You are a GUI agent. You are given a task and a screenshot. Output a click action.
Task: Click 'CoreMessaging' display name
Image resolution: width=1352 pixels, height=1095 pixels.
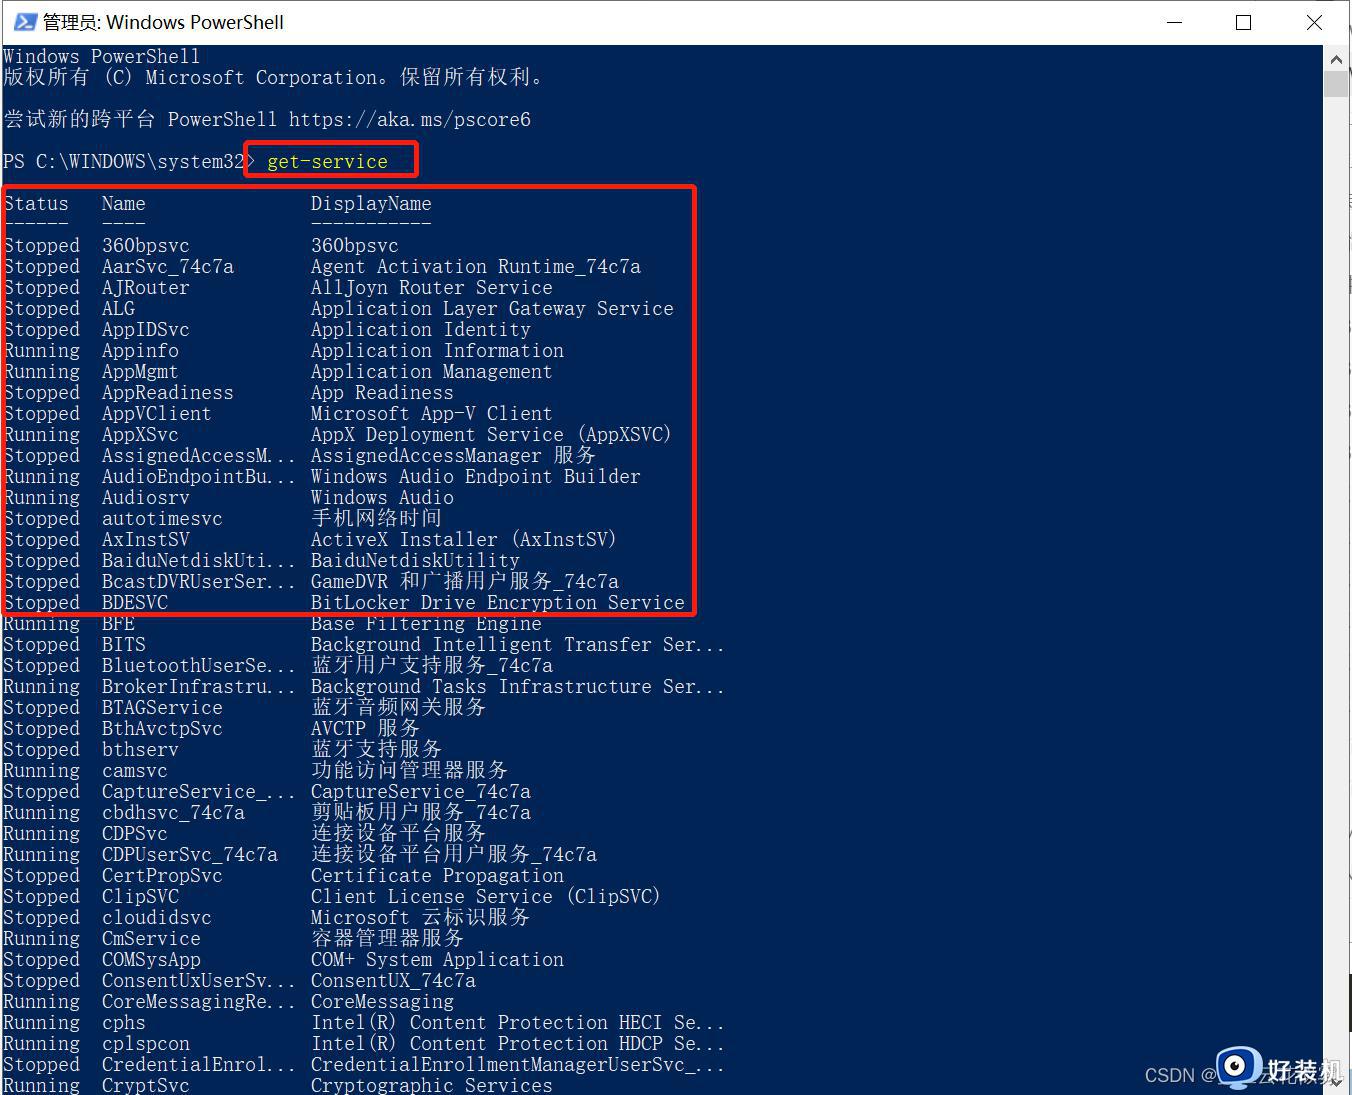pyautogui.click(x=382, y=1002)
